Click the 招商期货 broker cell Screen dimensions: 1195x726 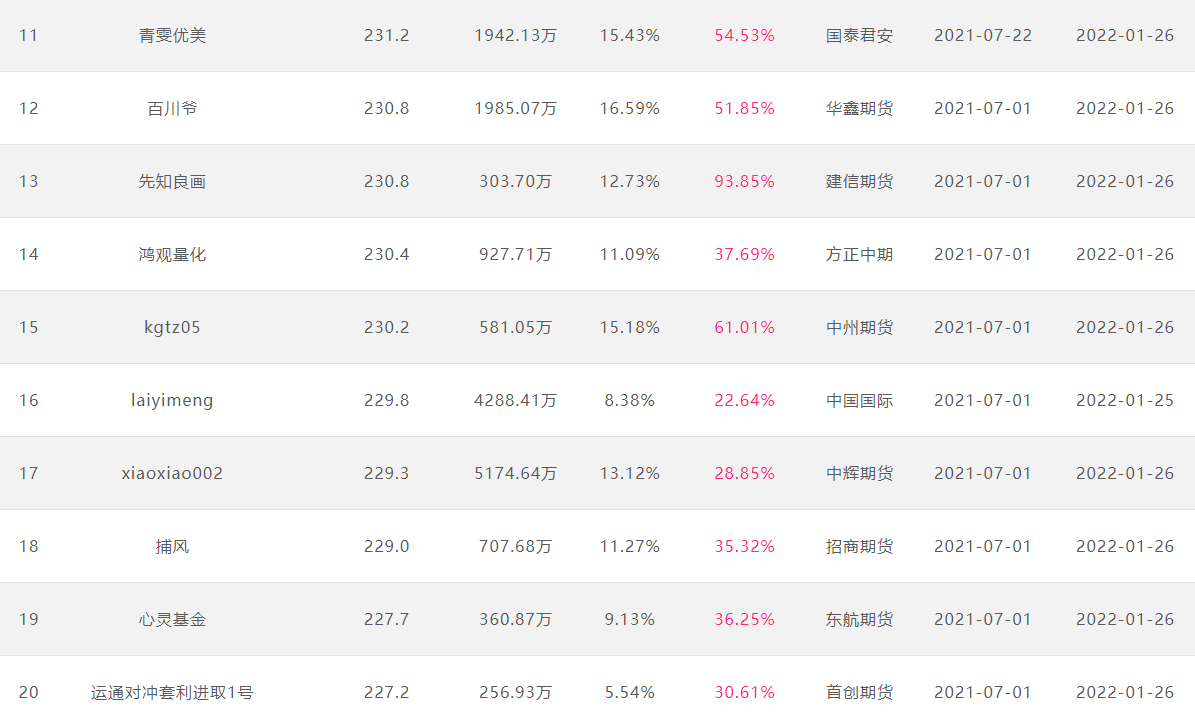click(x=859, y=546)
